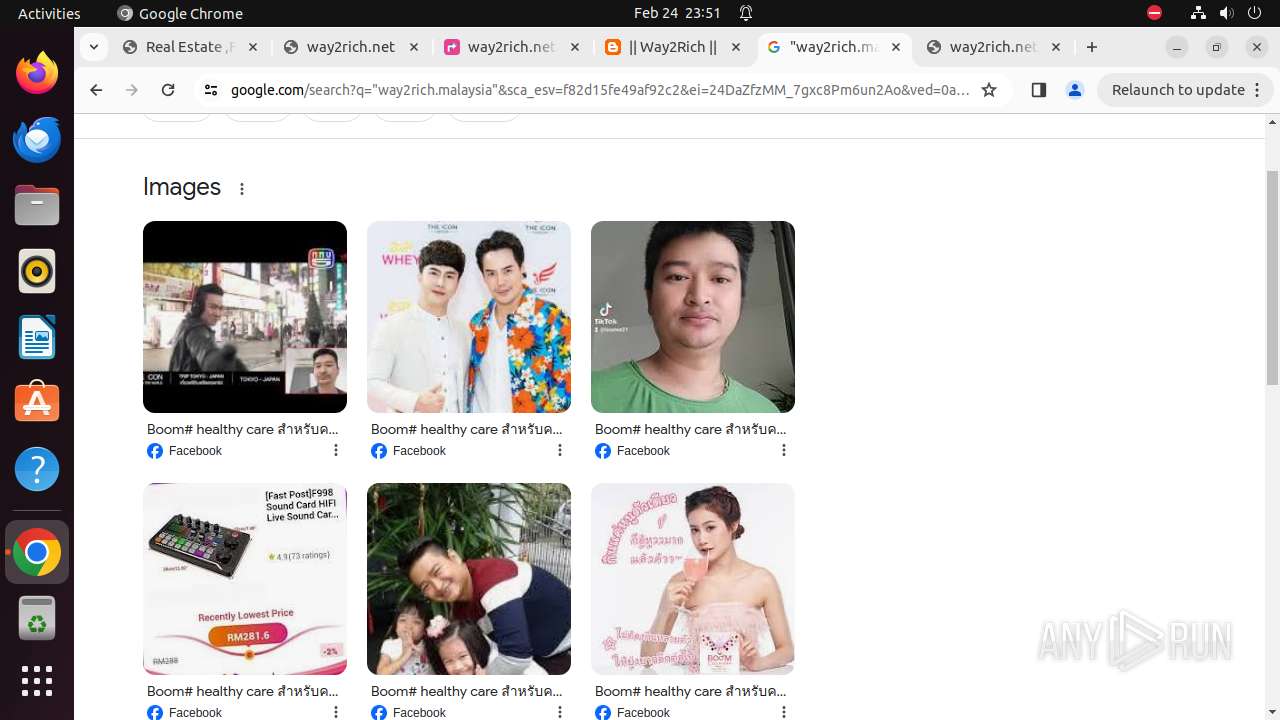Screen dimensions: 1280x720
Task: Open the Activities overview
Action: click(49, 13)
